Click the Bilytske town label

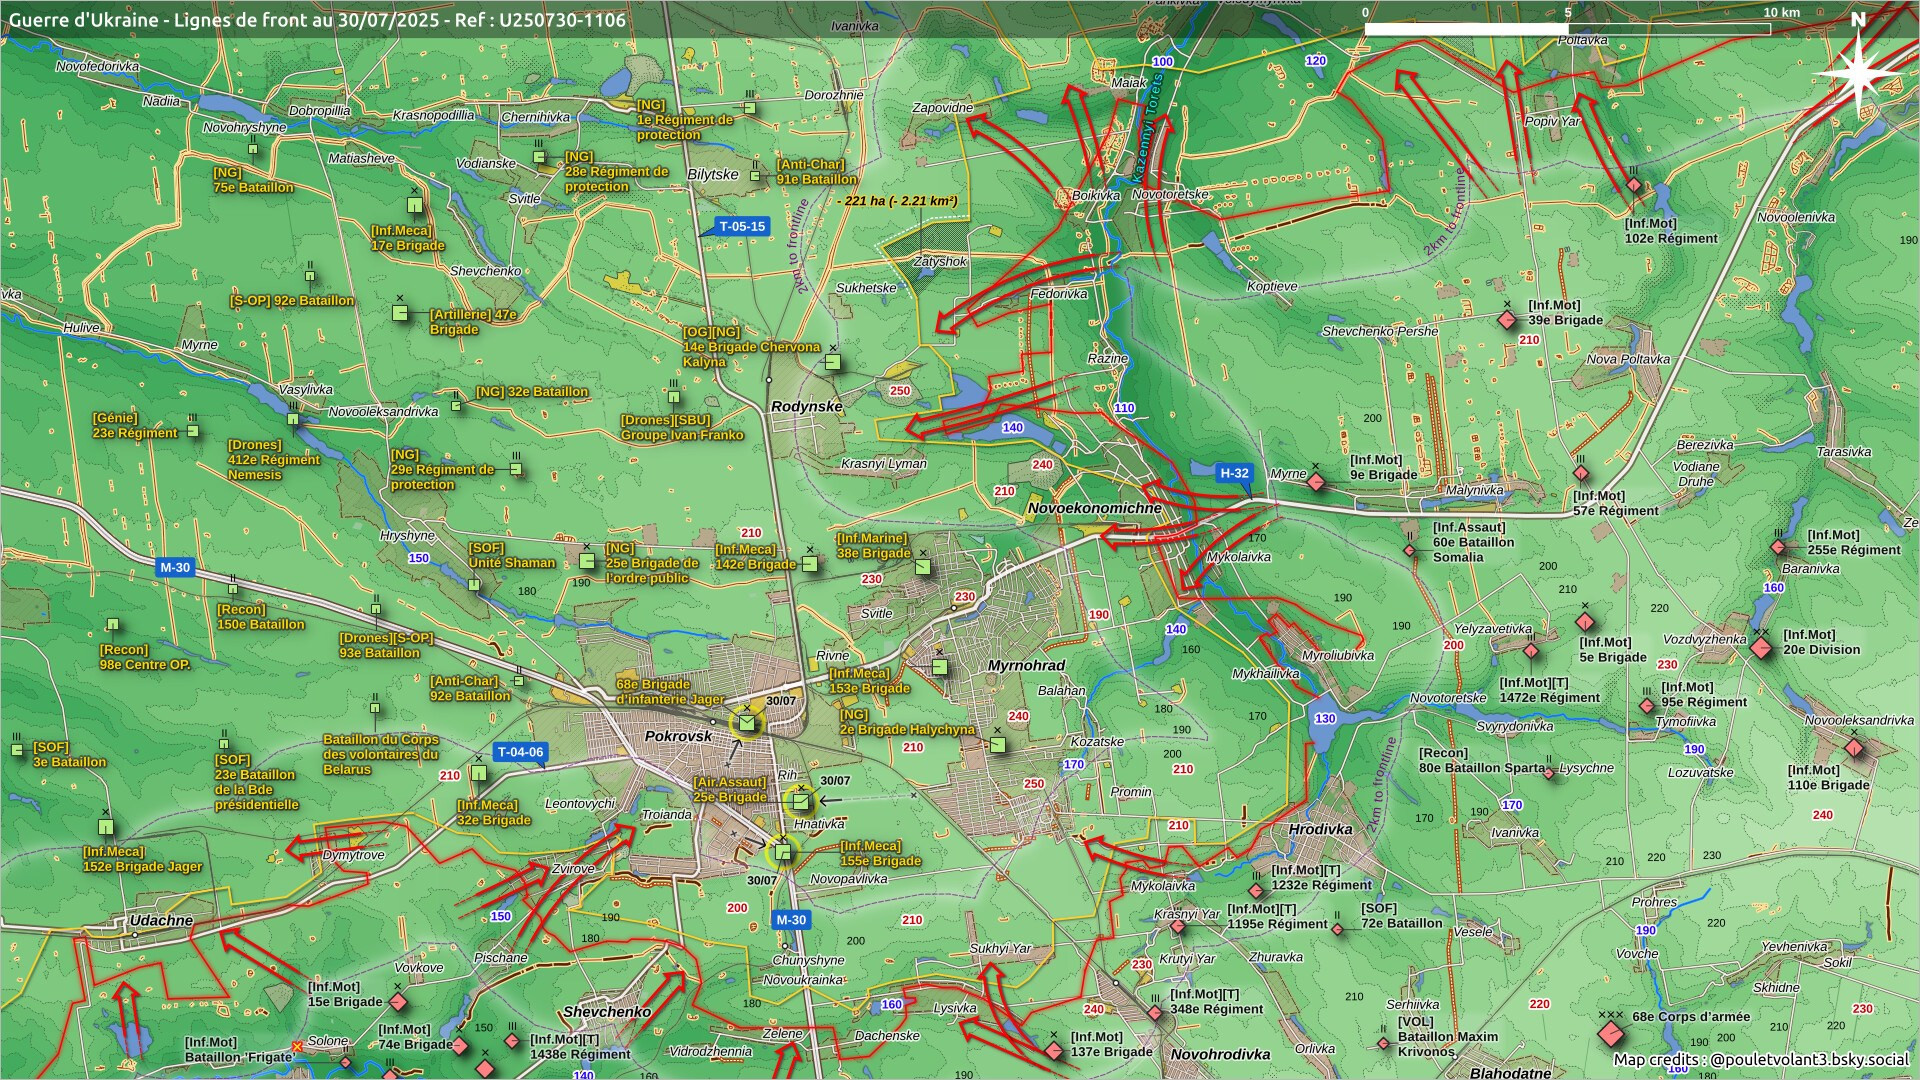coord(713,174)
